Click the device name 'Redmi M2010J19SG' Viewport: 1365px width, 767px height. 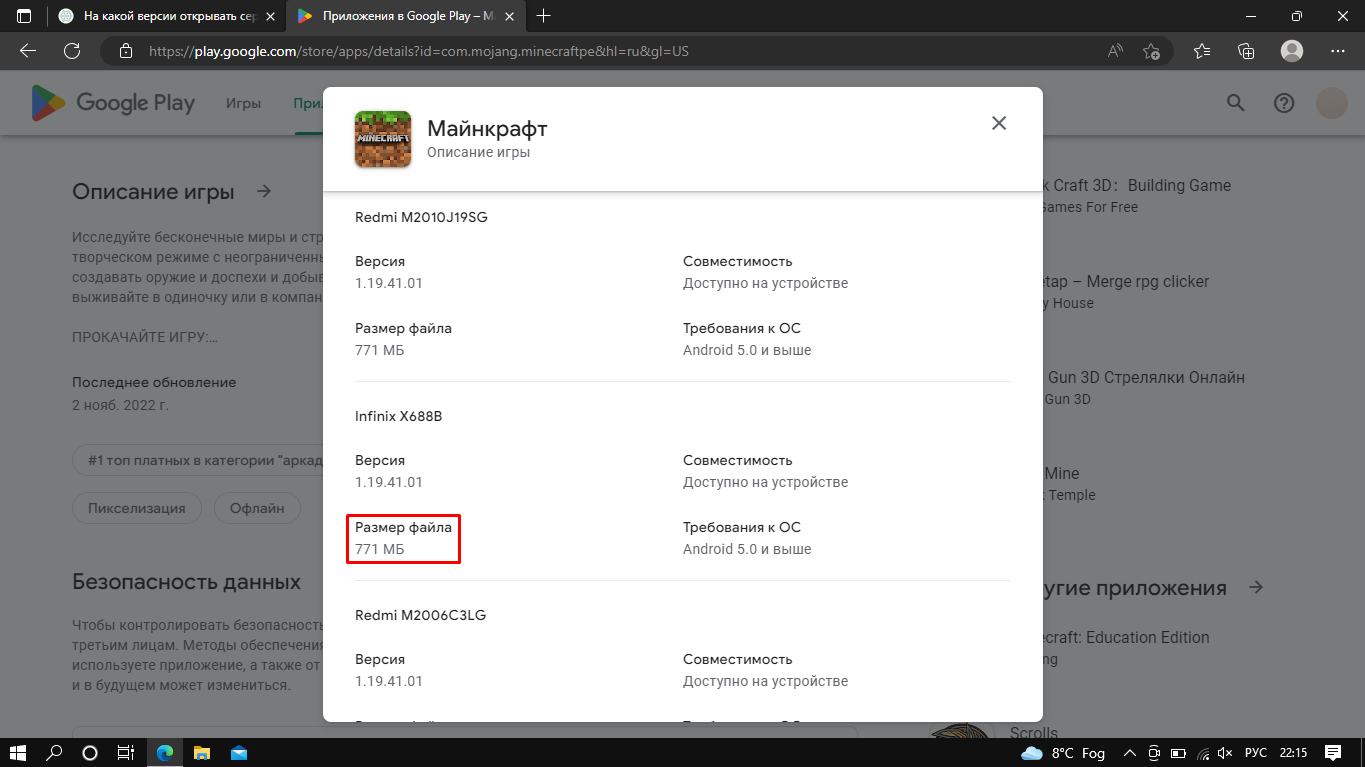coord(421,217)
